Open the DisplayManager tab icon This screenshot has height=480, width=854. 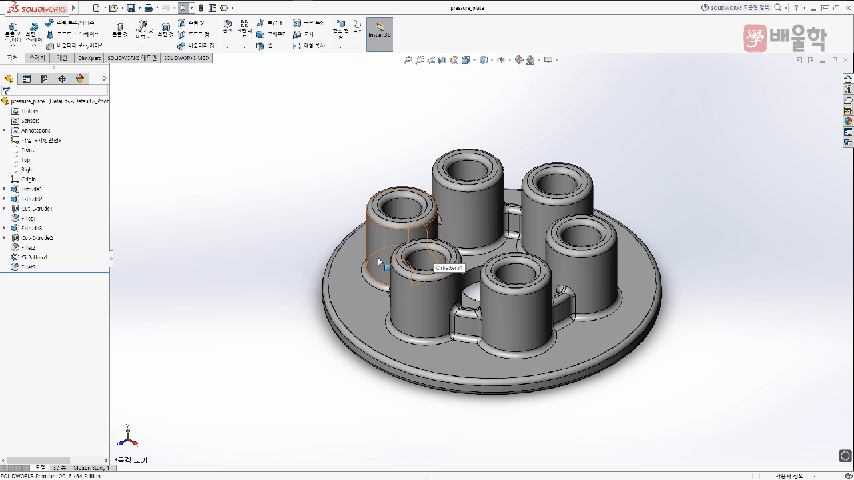point(80,79)
